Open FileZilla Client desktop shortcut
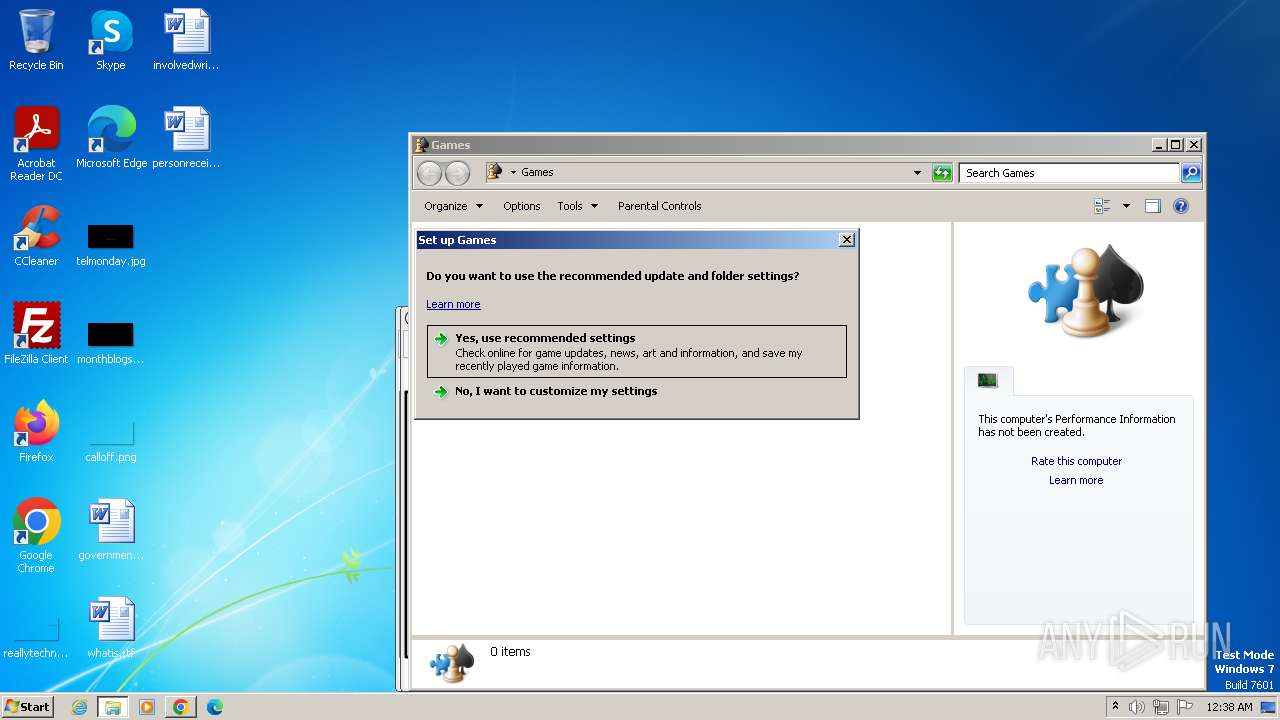The width and height of the screenshot is (1280, 720). 36,334
